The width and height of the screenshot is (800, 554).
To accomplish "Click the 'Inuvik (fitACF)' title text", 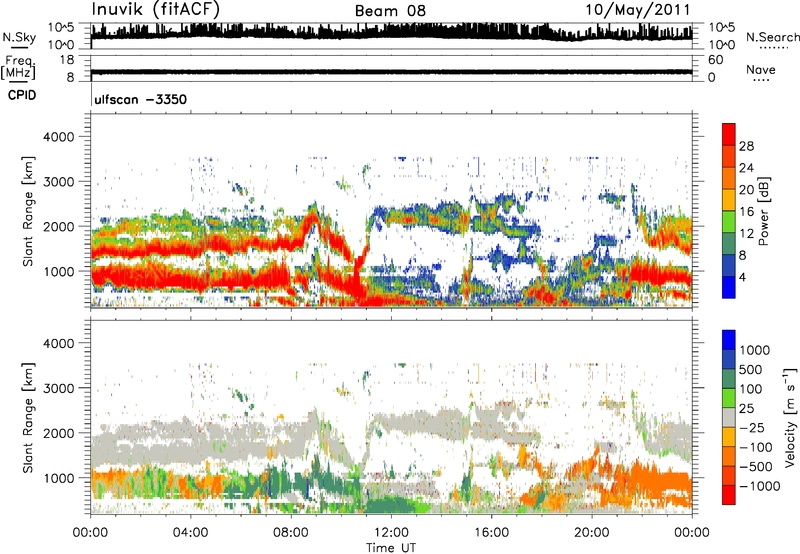I will (x=156, y=10).
